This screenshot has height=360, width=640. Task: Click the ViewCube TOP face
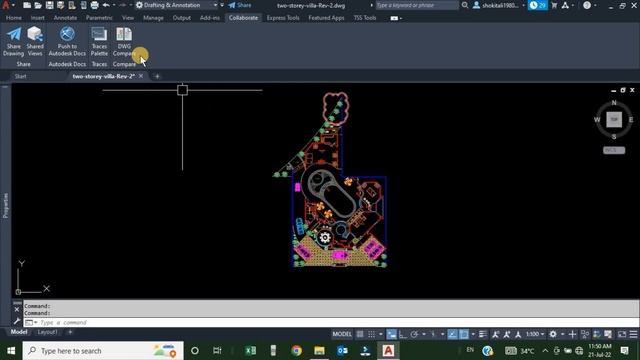tap(614, 120)
